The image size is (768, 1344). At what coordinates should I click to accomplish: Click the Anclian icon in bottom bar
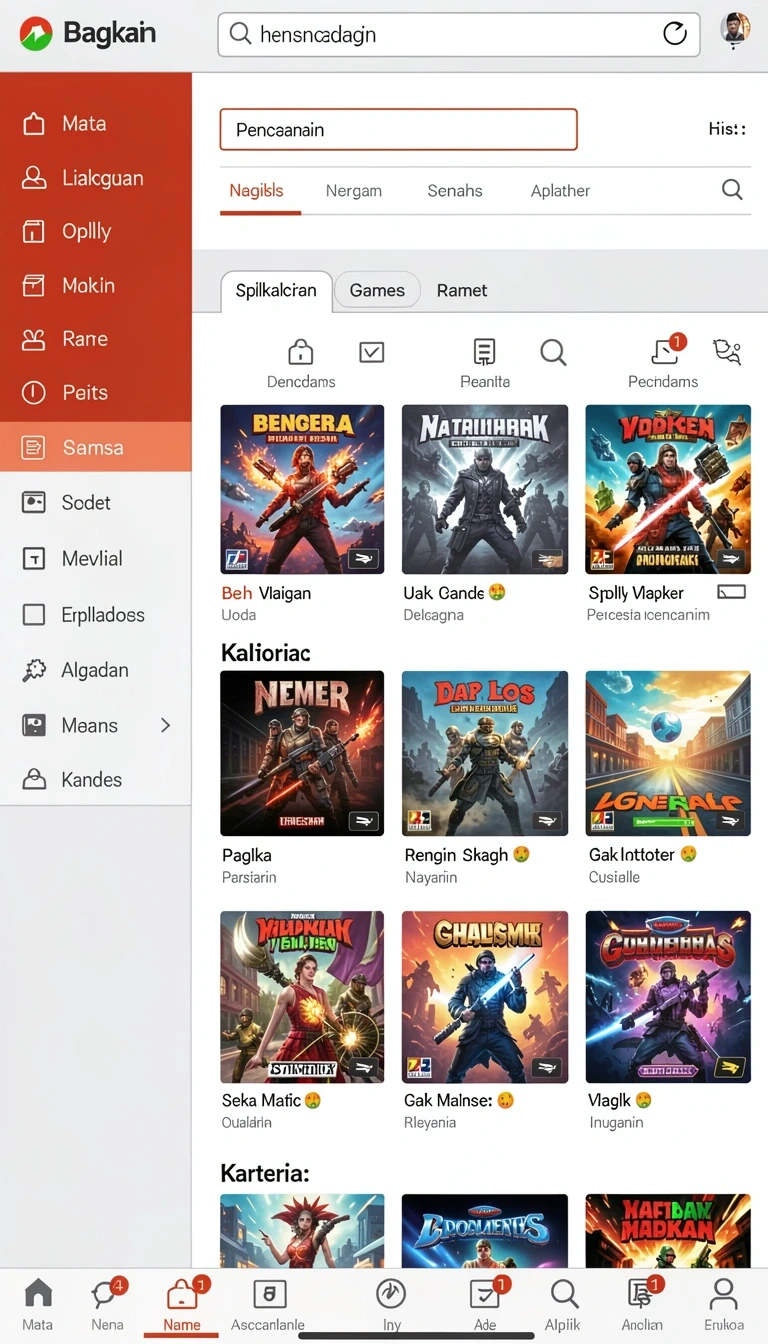click(x=640, y=1293)
